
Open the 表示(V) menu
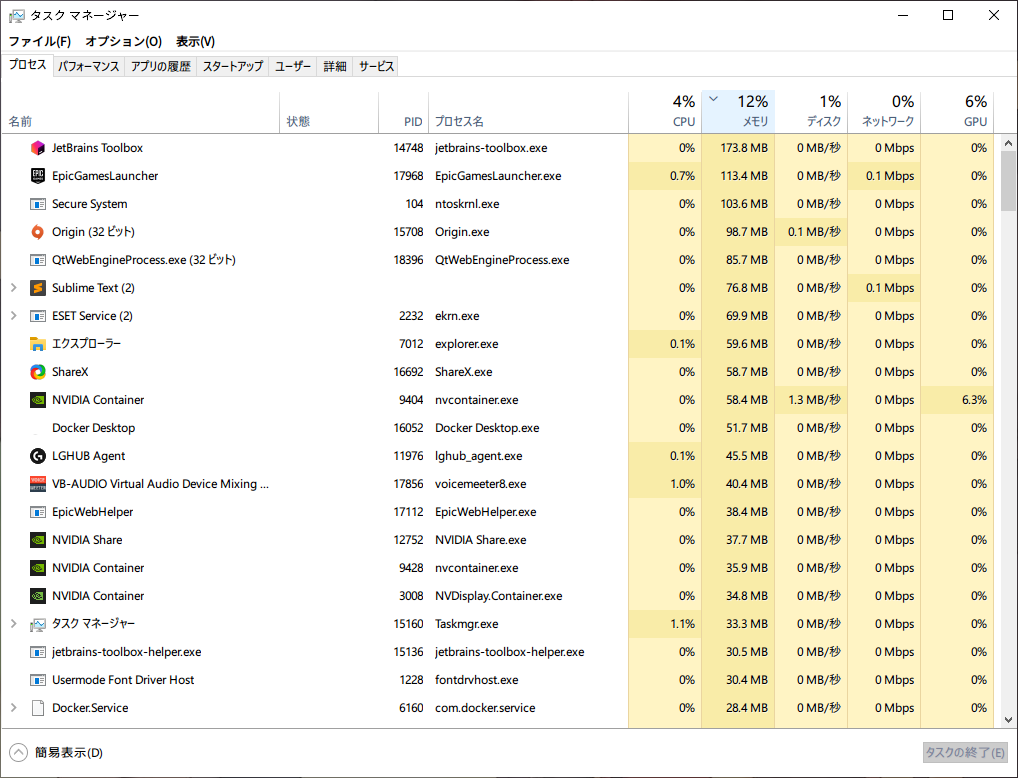[x=195, y=41]
